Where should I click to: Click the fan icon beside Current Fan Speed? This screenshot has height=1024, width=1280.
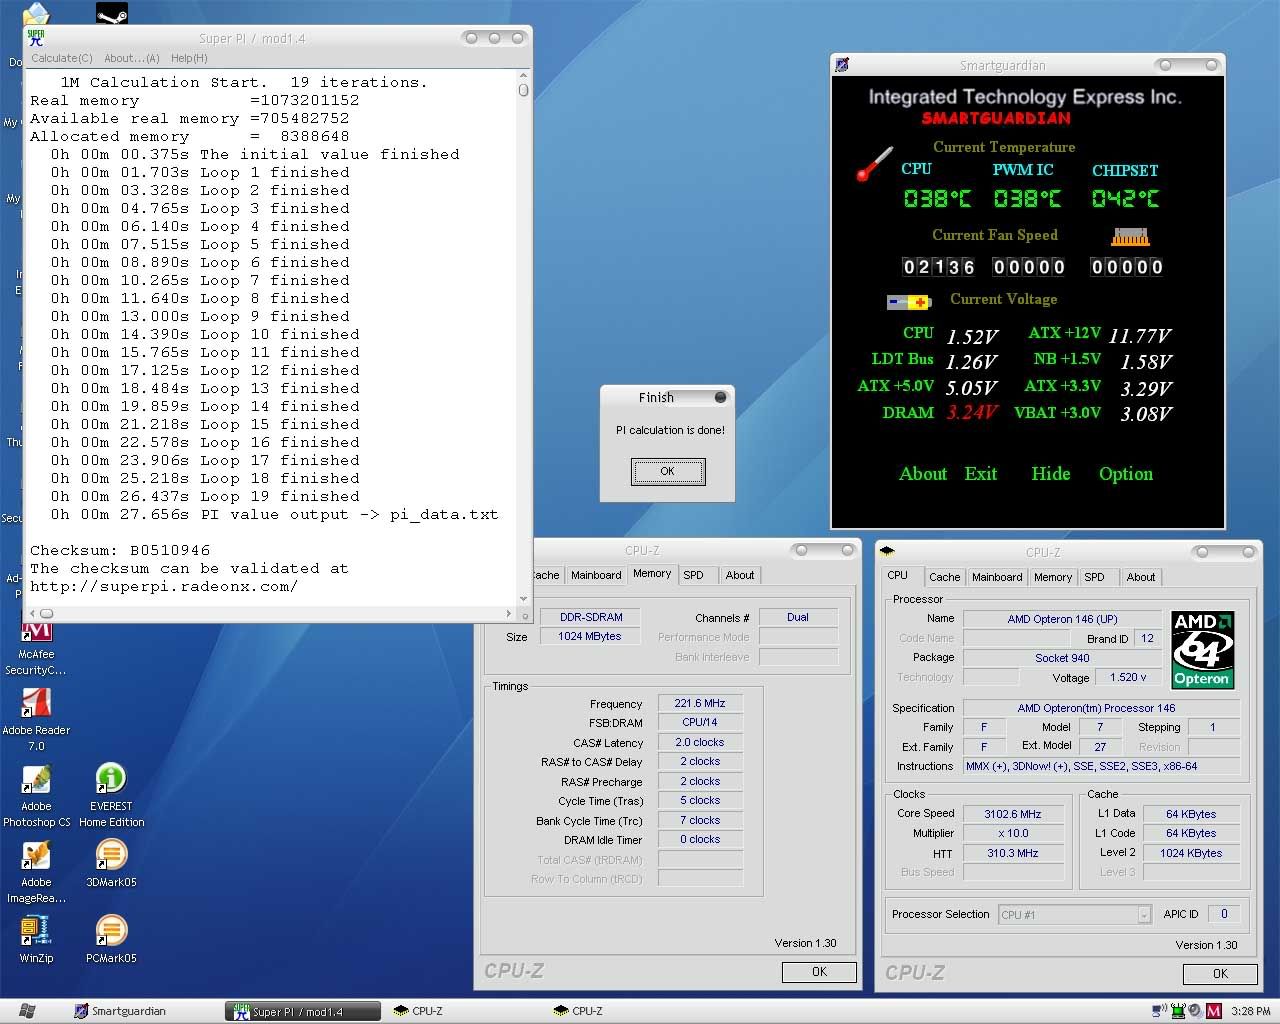[x=1130, y=237]
